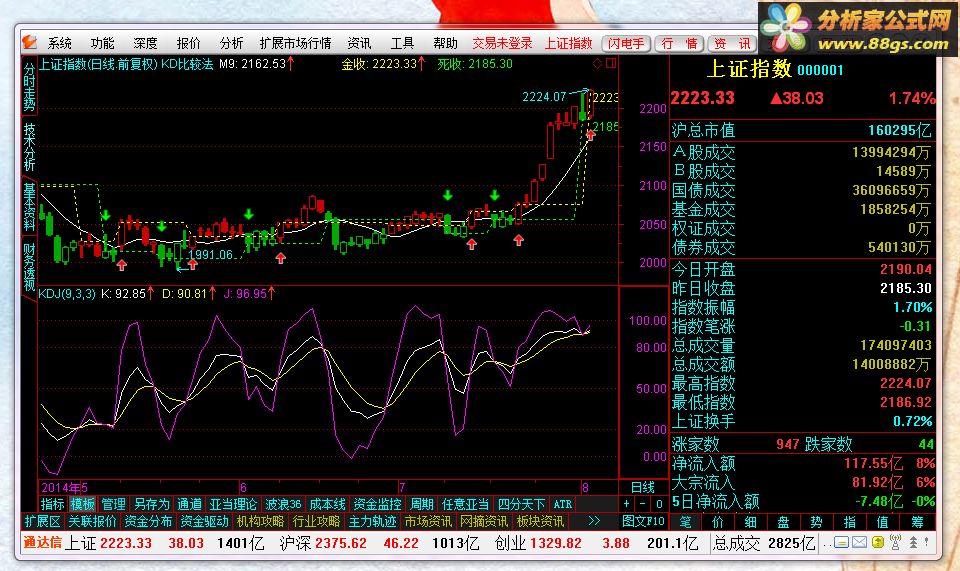
Task: Select the 周期 template tab
Action: 422,504
